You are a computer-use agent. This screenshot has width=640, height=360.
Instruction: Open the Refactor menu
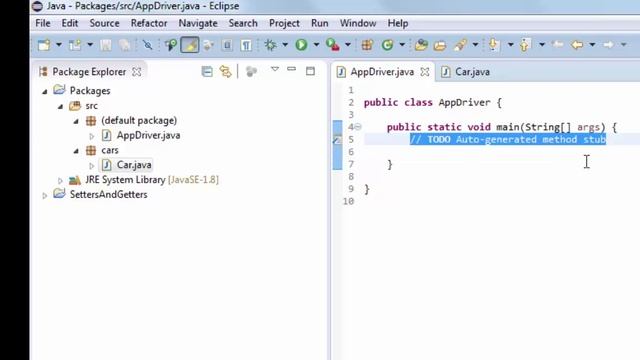[x=149, y=23]
